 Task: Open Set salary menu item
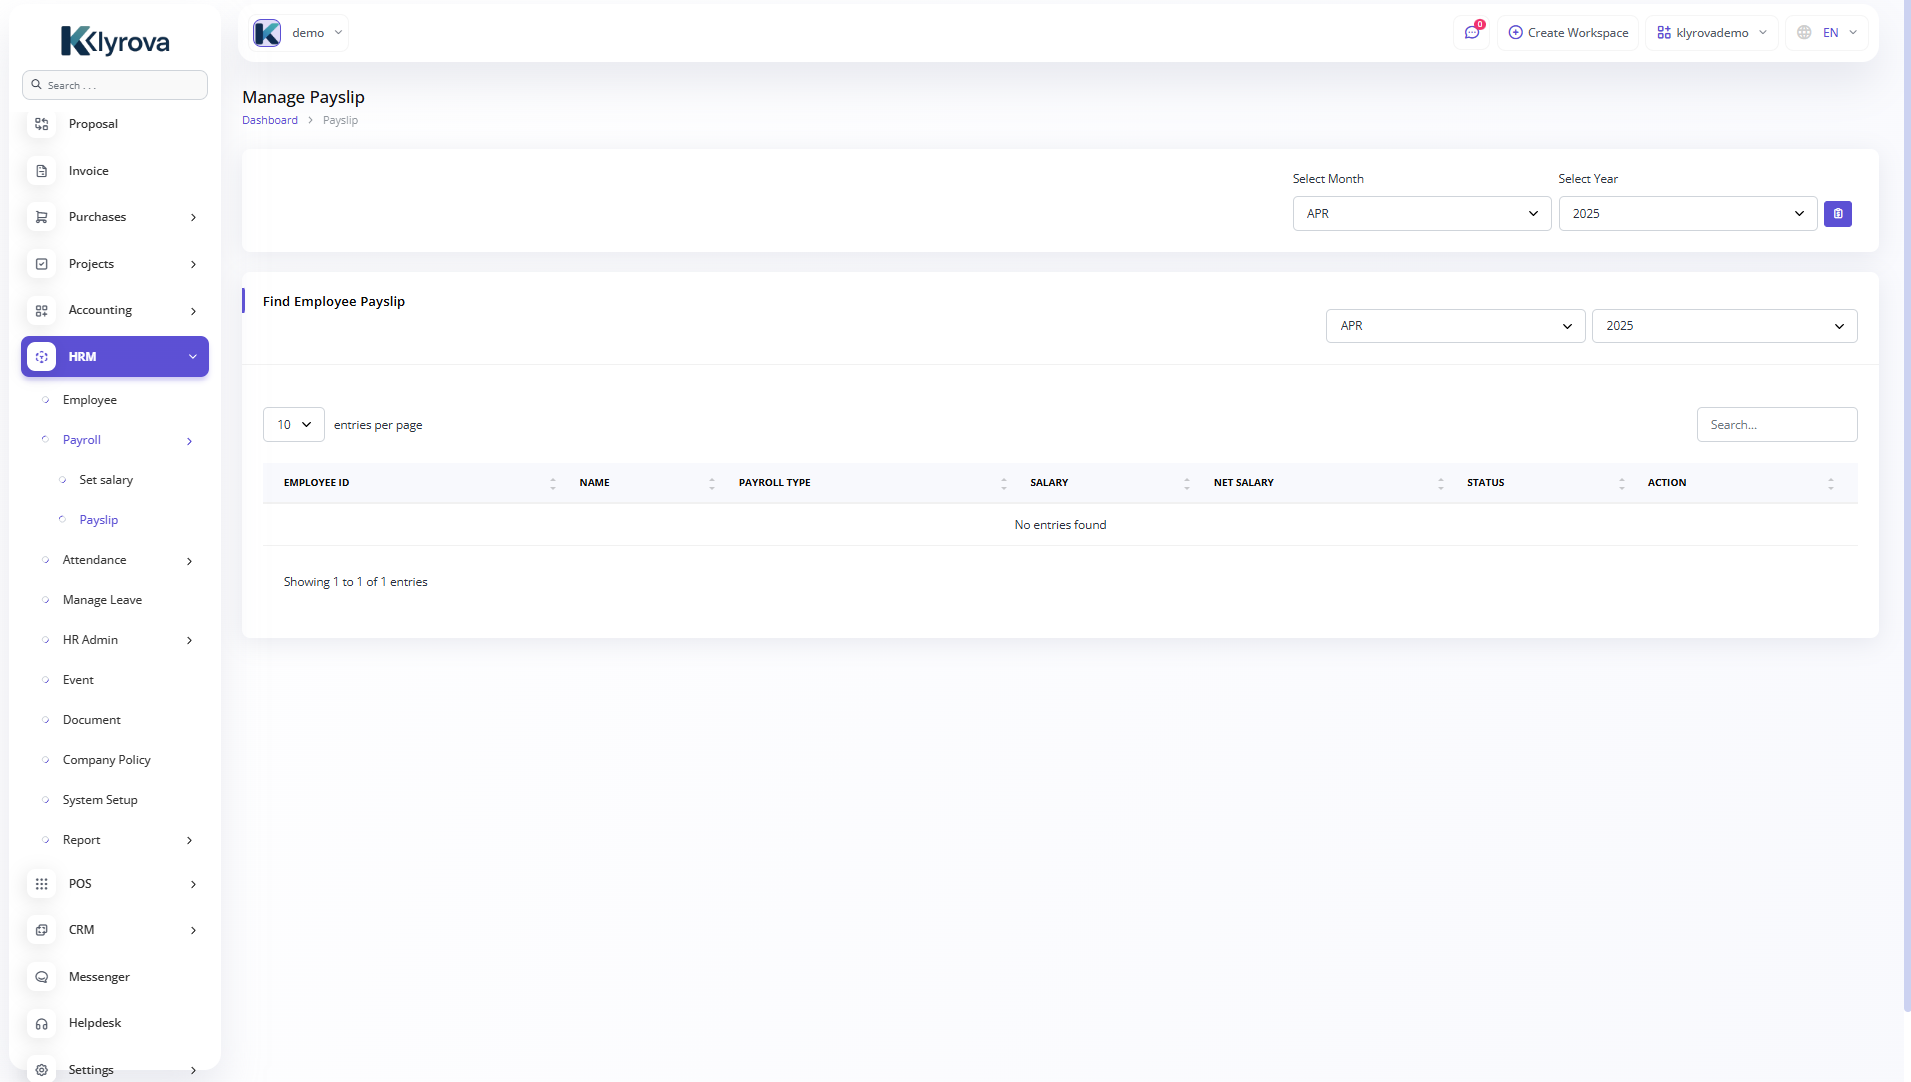(x=106, y=480)
